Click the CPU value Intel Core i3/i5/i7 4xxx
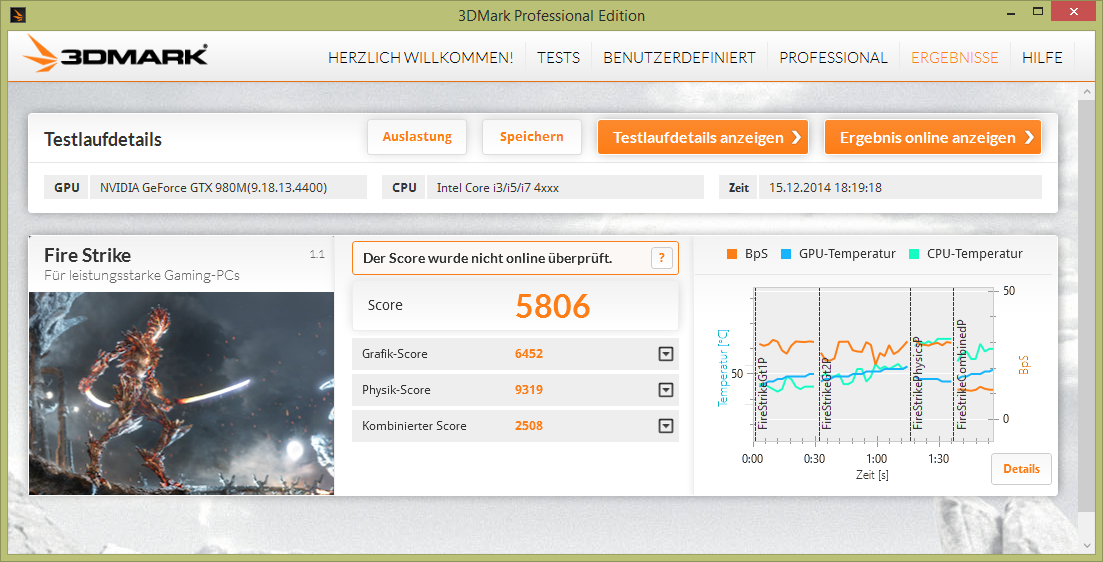The image size is (1103, 562). click(498, 188)
